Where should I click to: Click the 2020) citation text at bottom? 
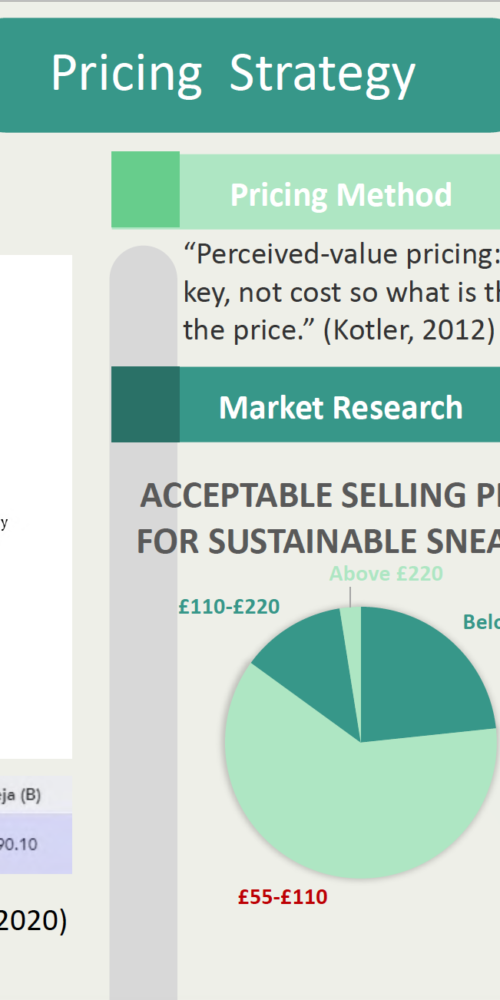[x=33, y=921]
